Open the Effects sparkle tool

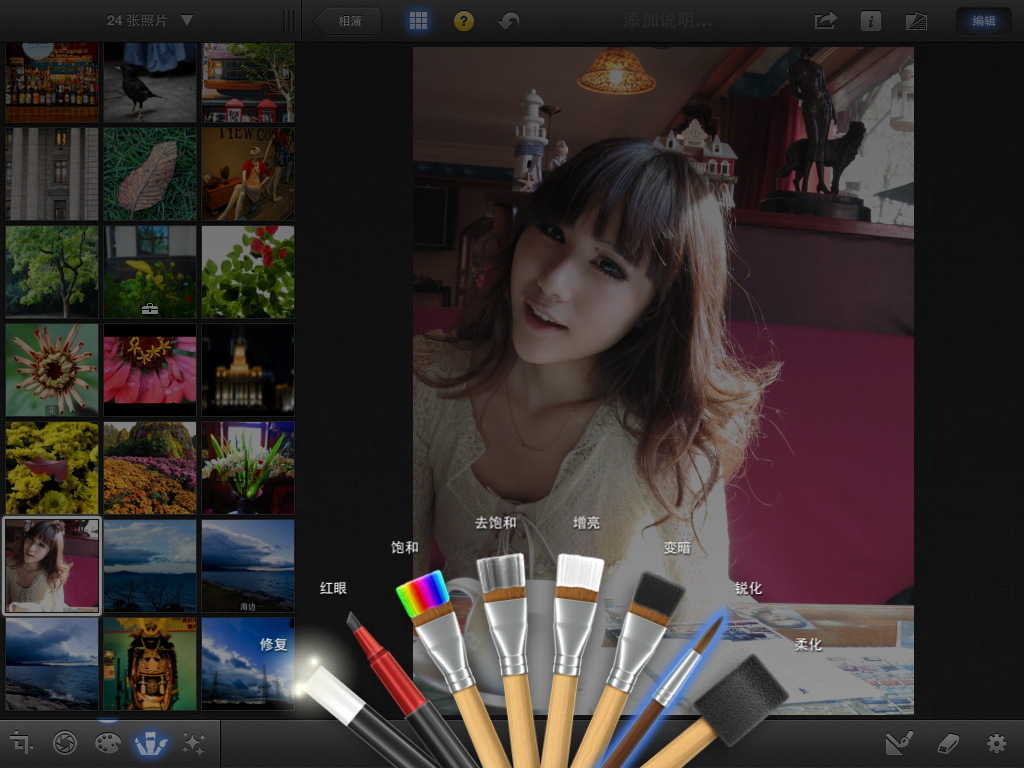click(x=193, y=743)
